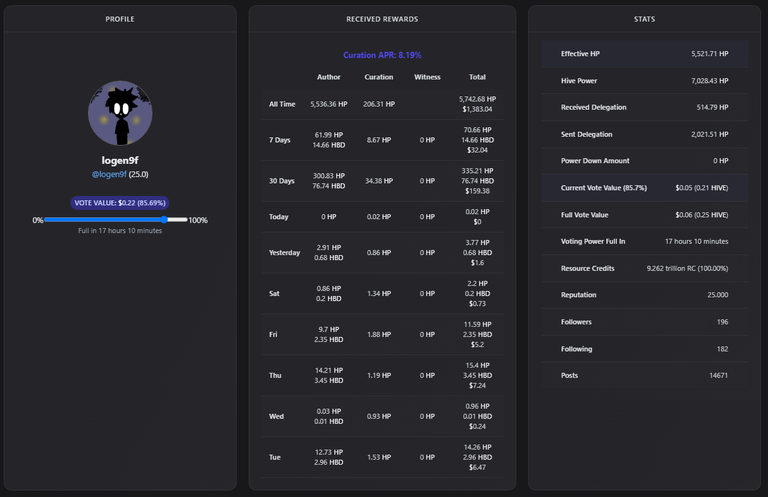Click the 34.38 HP thirty-day curation value
Viewport: 768px width, 497px height.
pos(379,181)
